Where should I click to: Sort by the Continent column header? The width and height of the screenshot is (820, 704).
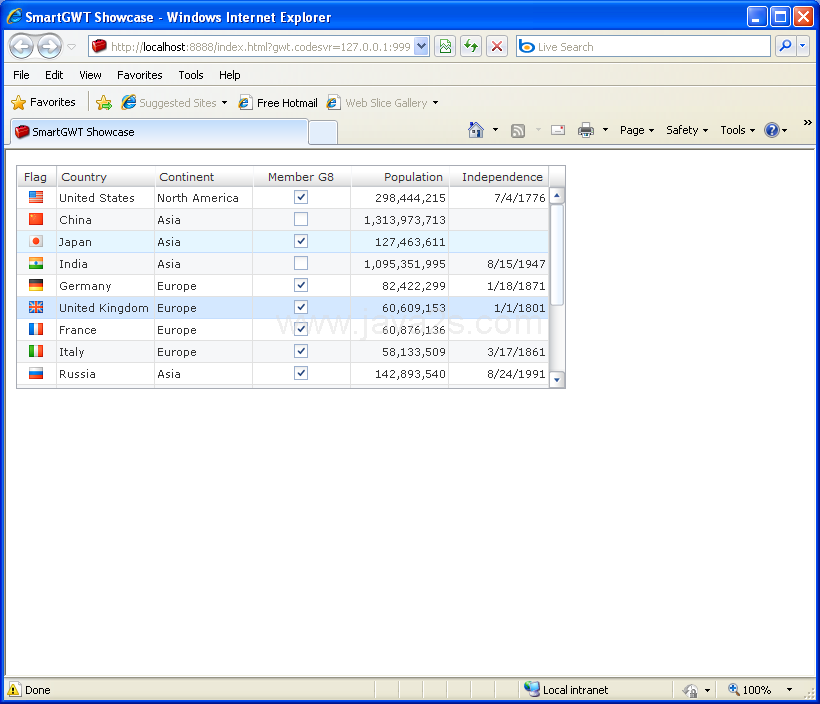pyautogui.click(x=204, y=177)
